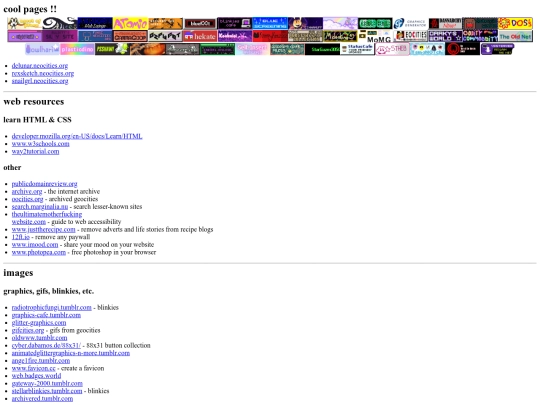540x405 pixels.
Task: Click The Old Net badge
Action: coord(516,36)
